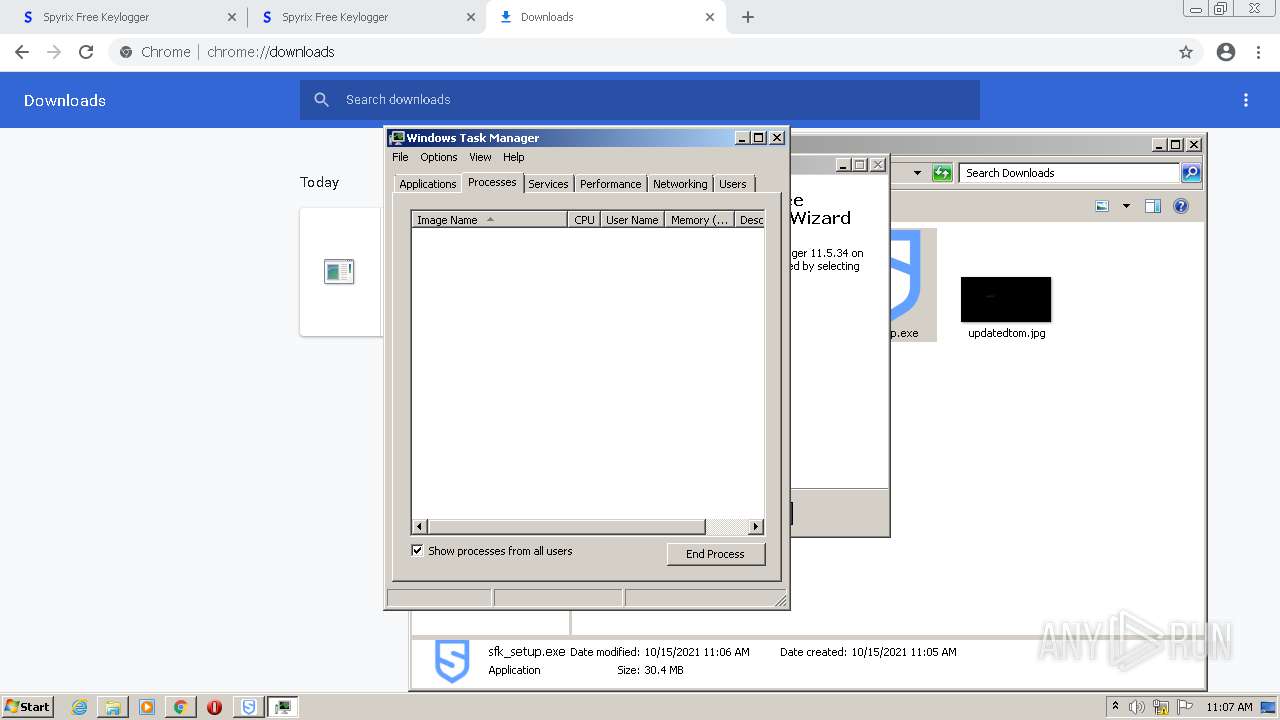Viewport: 1280px width, 720px height.
Task: Open Task Manager View menu
Action: point(480,157)
